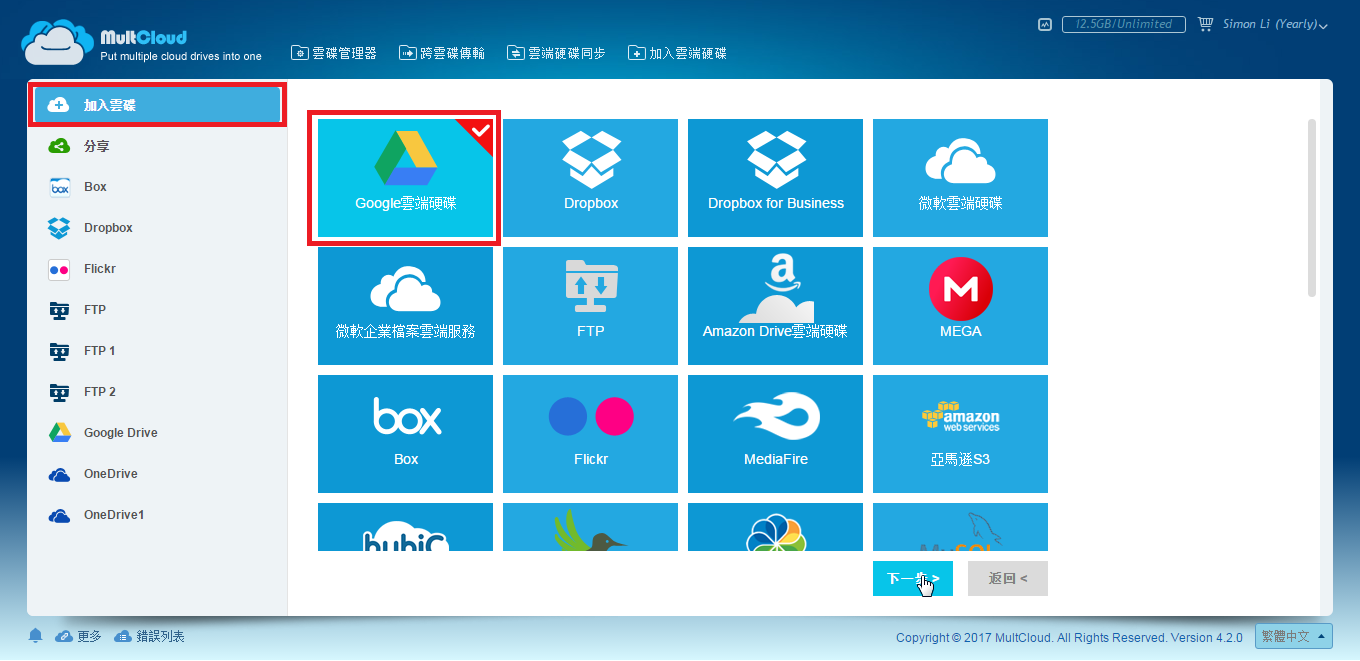Click the 返回 back button
Image resolution: width=1360 pixels, height=661 pixels.
tap(1008, 578)
